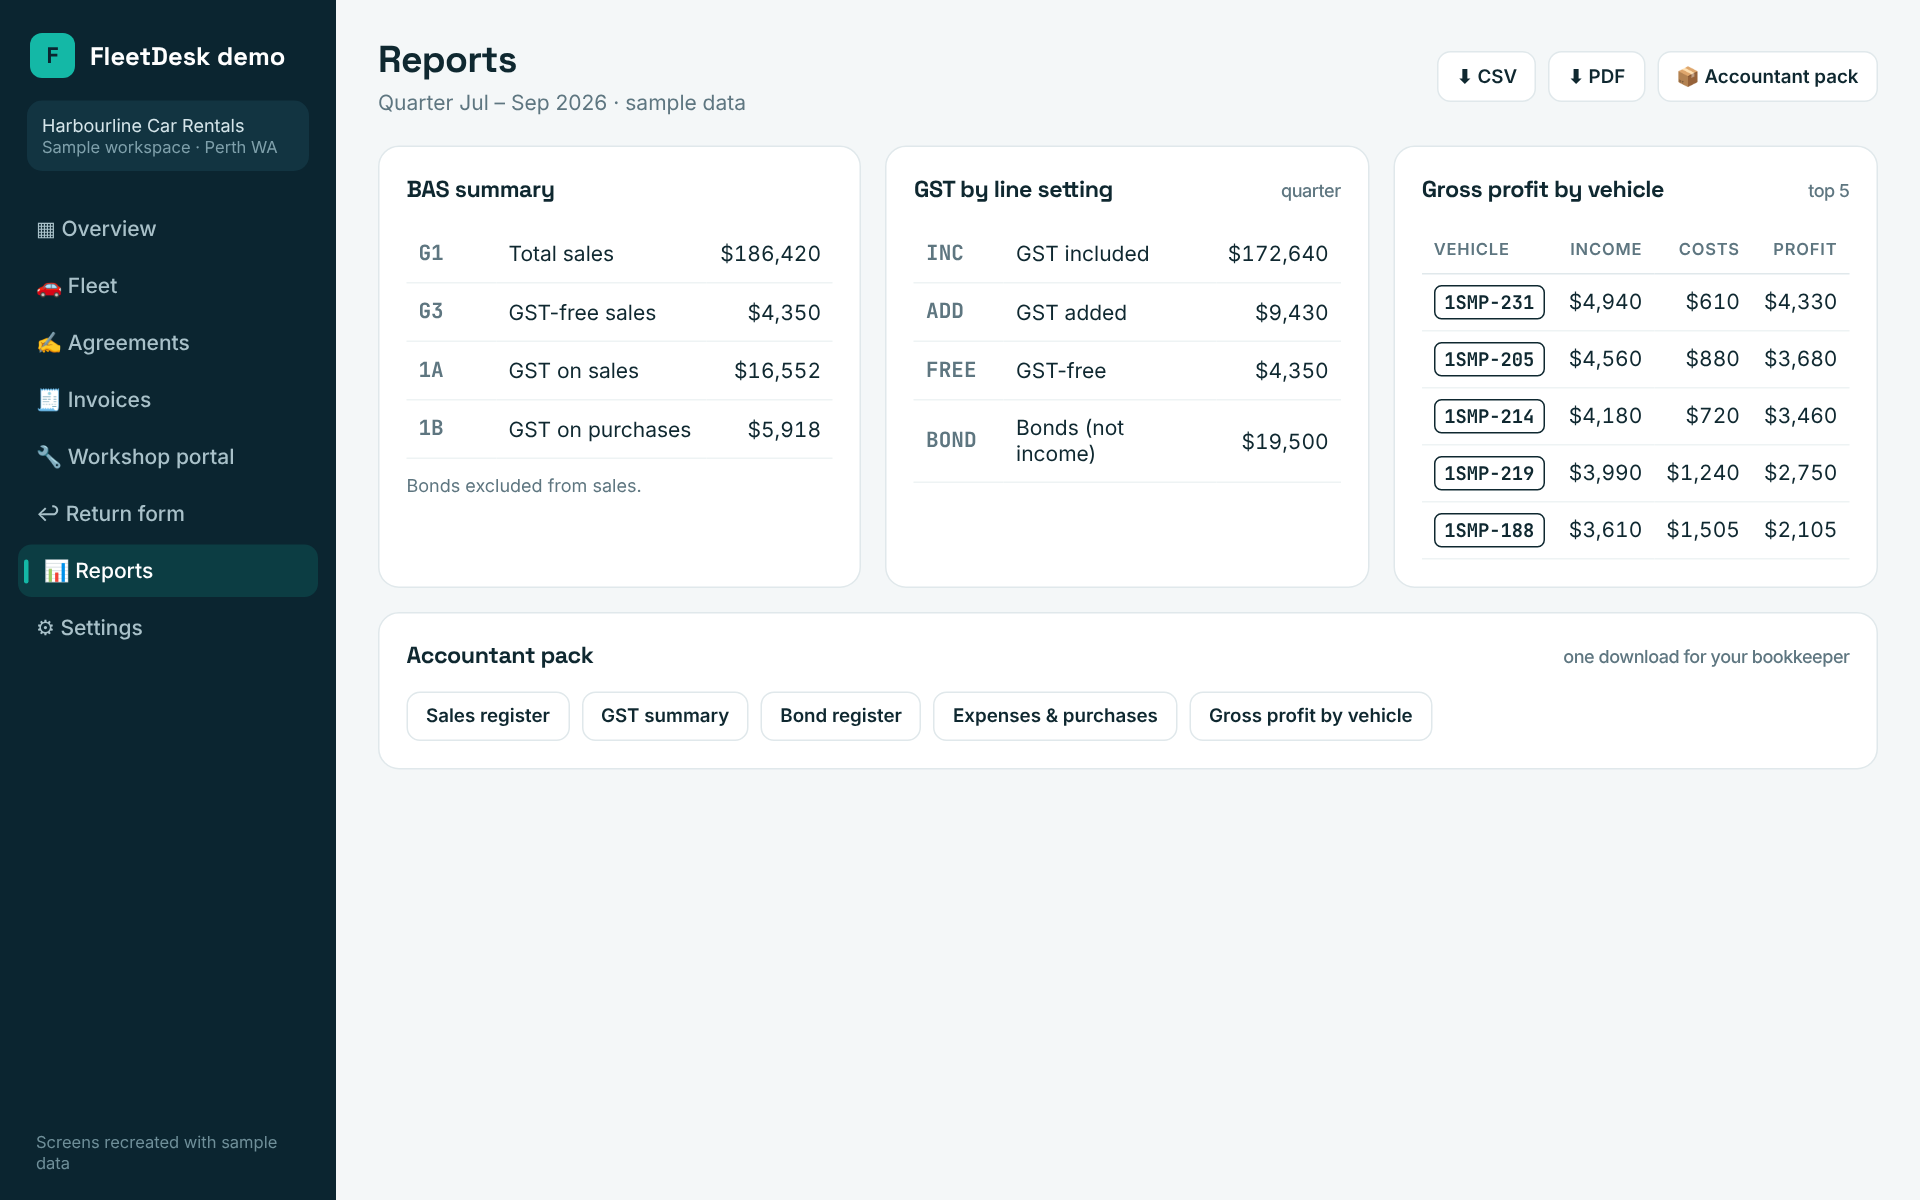The height and width of the screenshot is (1200, 1920).
Task: Open the Overview page
Action: click(x=168, y=229)
